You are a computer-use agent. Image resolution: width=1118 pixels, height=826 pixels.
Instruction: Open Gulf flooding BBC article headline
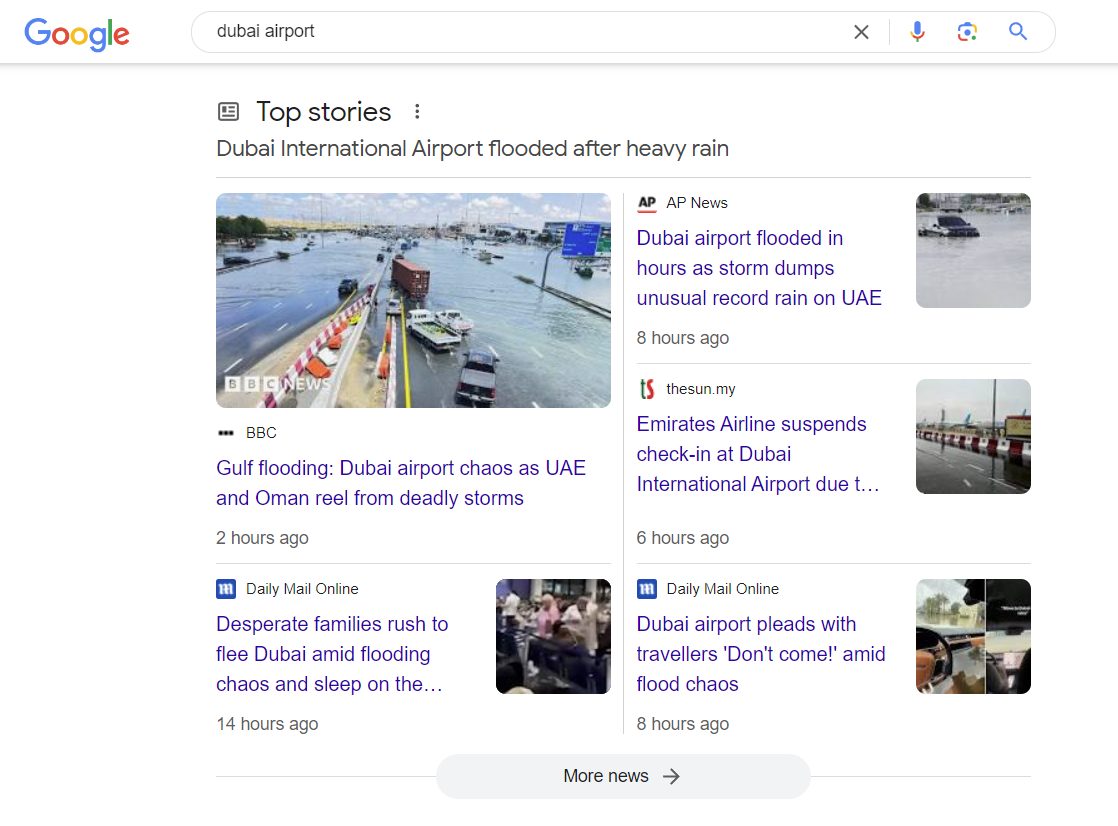coord(401,483)
